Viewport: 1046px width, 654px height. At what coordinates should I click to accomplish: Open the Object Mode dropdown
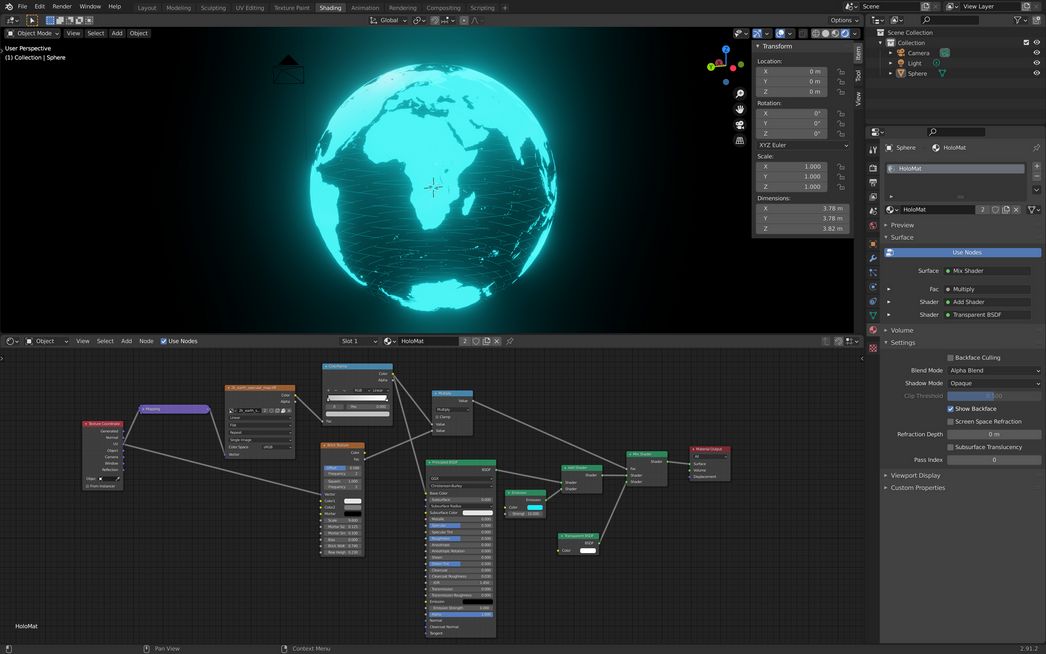click(33, 33)
